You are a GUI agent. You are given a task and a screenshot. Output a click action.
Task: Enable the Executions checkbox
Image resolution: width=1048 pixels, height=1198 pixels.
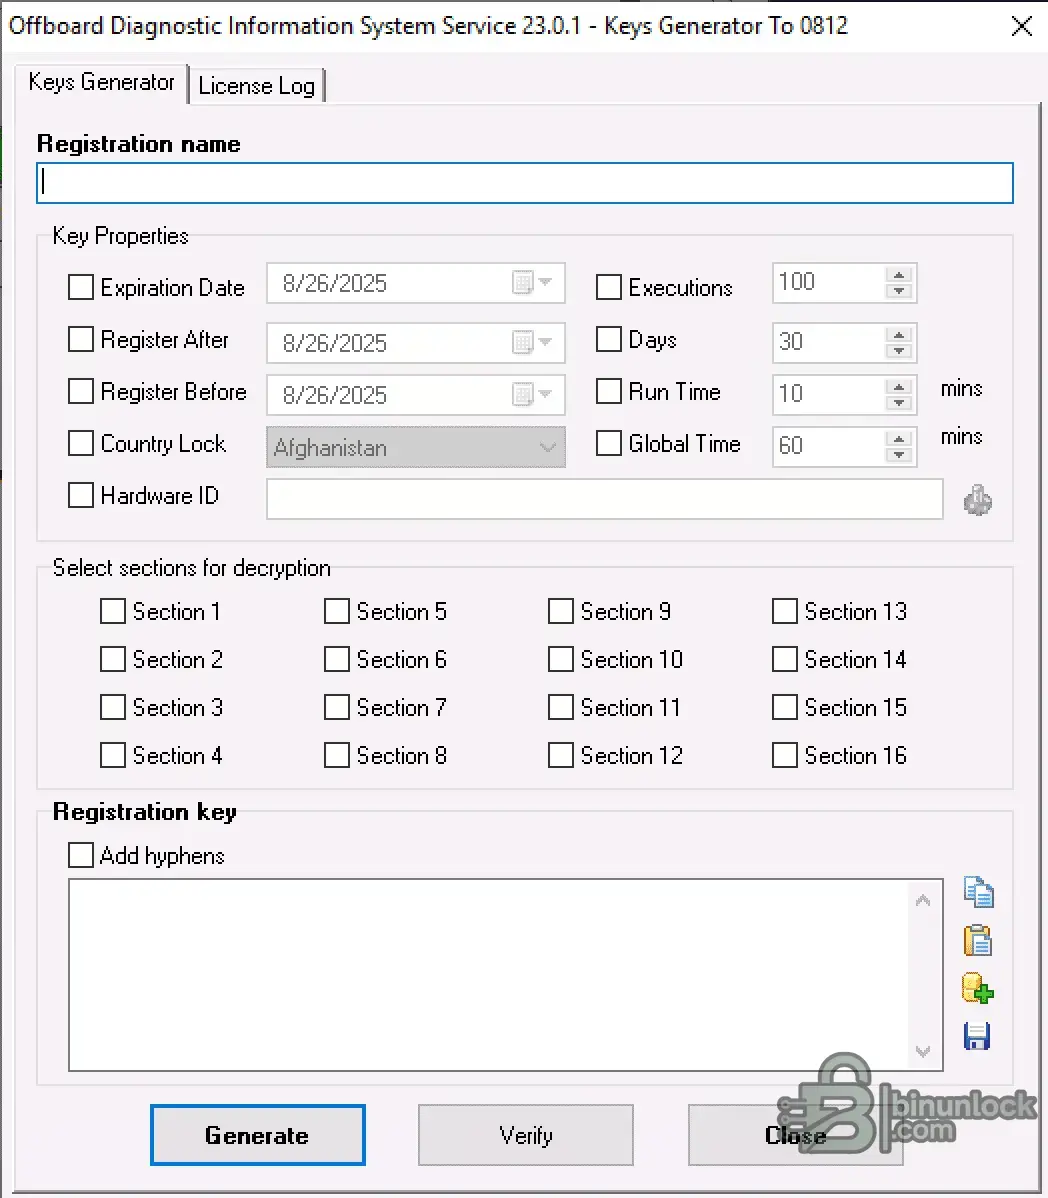pos(609,287)
